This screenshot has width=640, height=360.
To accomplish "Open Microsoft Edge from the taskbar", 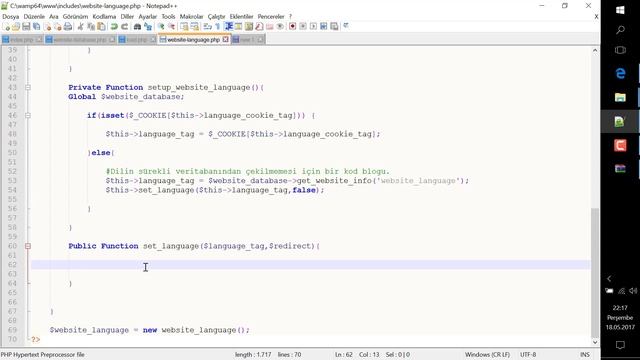I will pyautogui.click(x=620, y=73).
